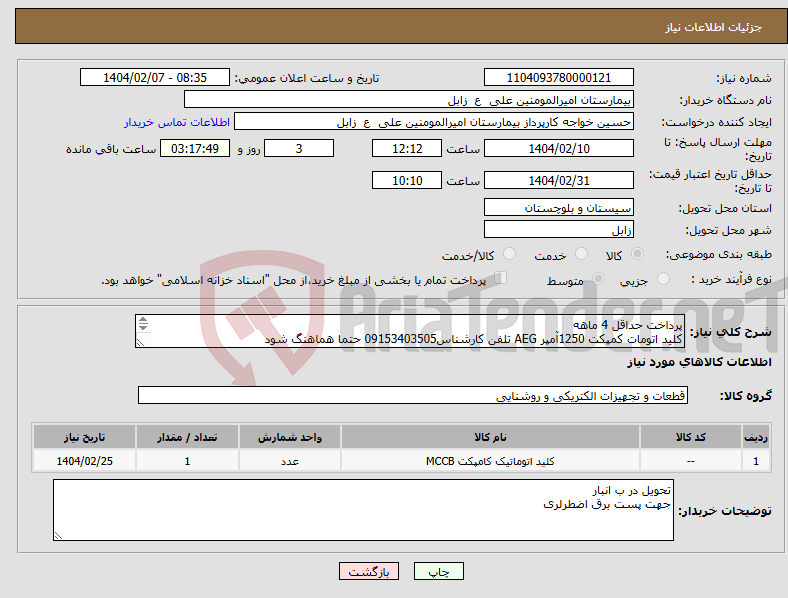Select the جزیی purchase type radio
The height and width of the screenshot is (598, 788).
[x=663, y=278]
